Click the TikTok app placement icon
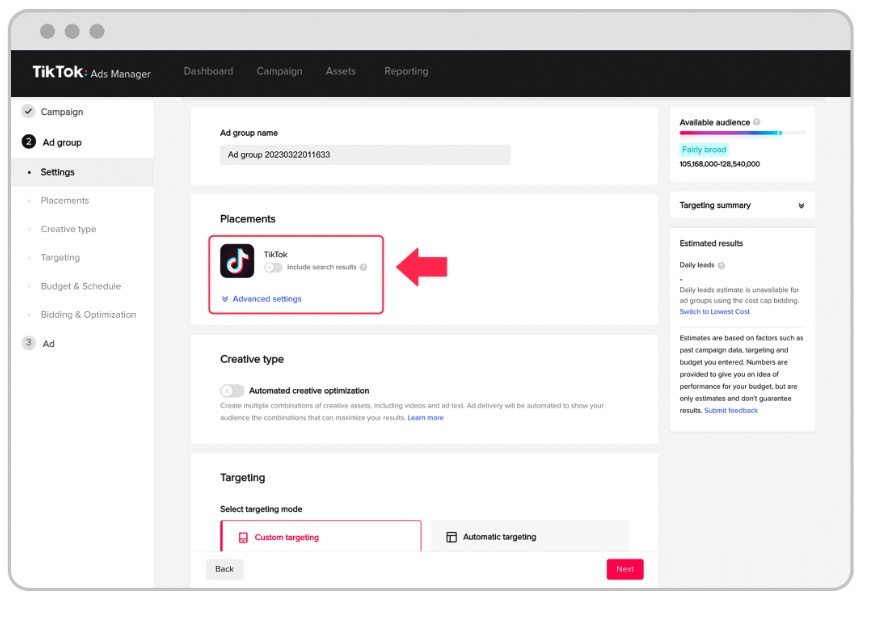Image resolution: width=876 pixels, height=625 pixels. [x=237, y=261]
